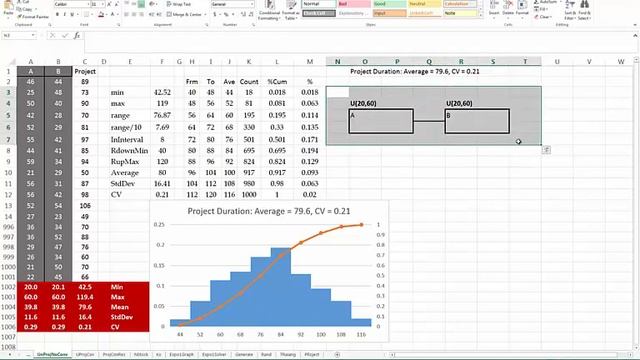Apply the font color A

113,15
